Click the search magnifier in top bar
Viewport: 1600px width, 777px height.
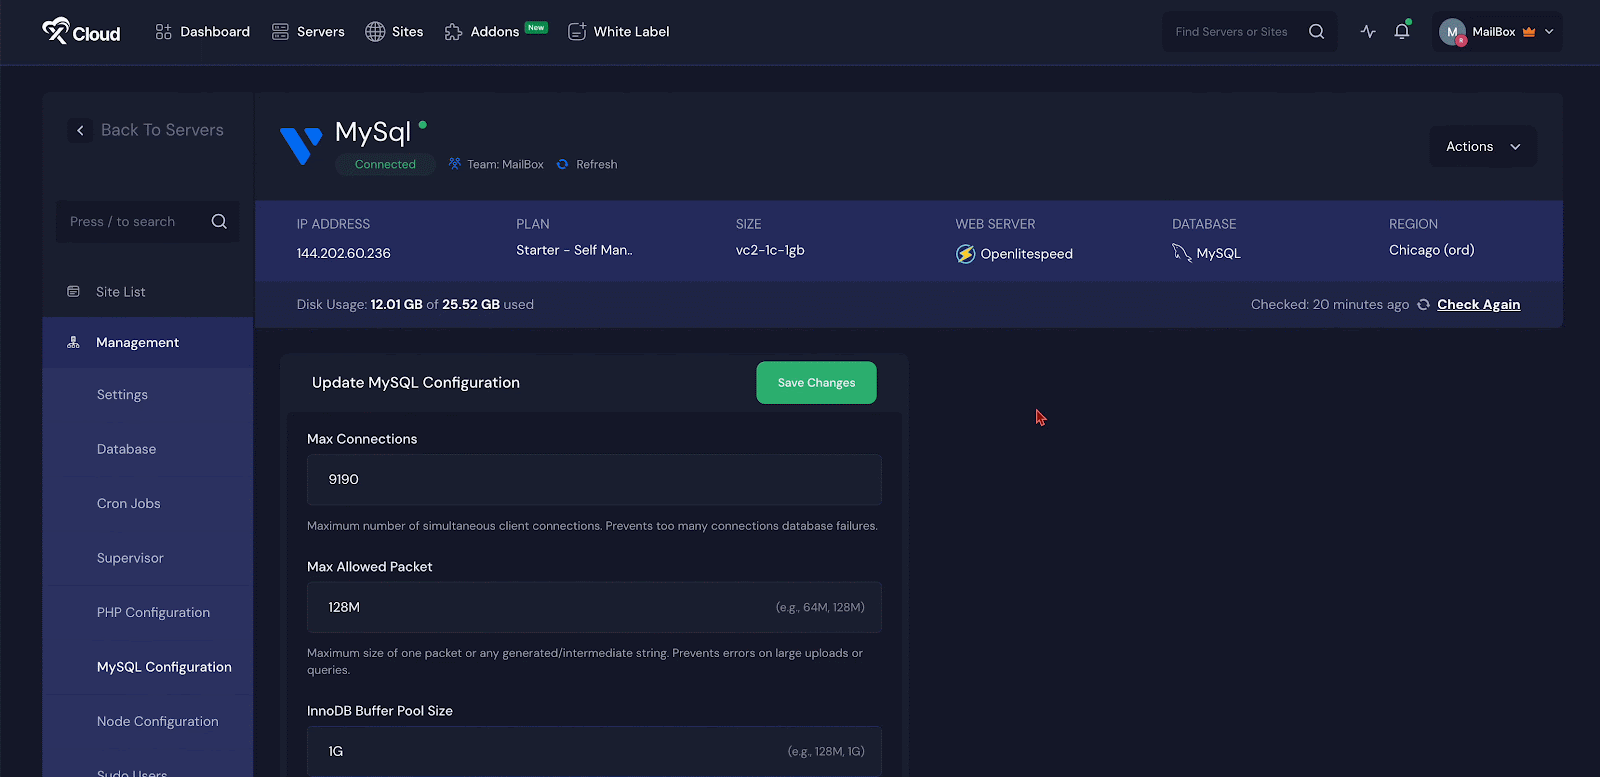click(1316, 32)
